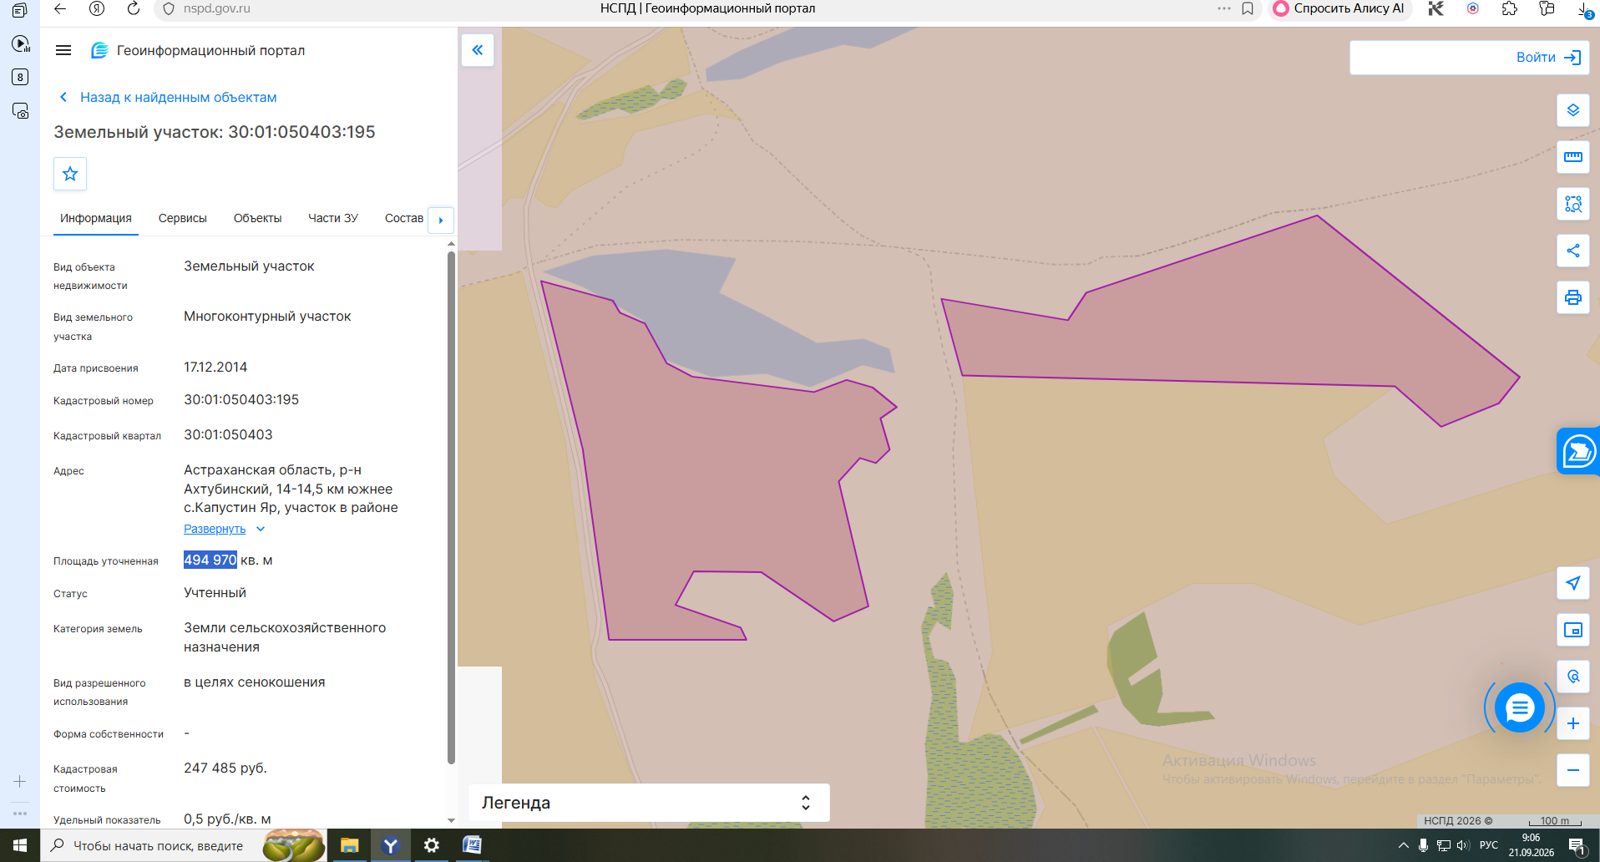Select the ruler measurement tool
1600x862 pixels.
(1573, 157)
